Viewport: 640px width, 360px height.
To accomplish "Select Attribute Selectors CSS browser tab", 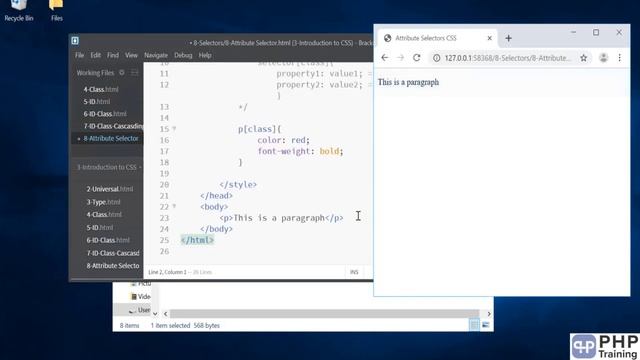I will (x=437, y=38).
